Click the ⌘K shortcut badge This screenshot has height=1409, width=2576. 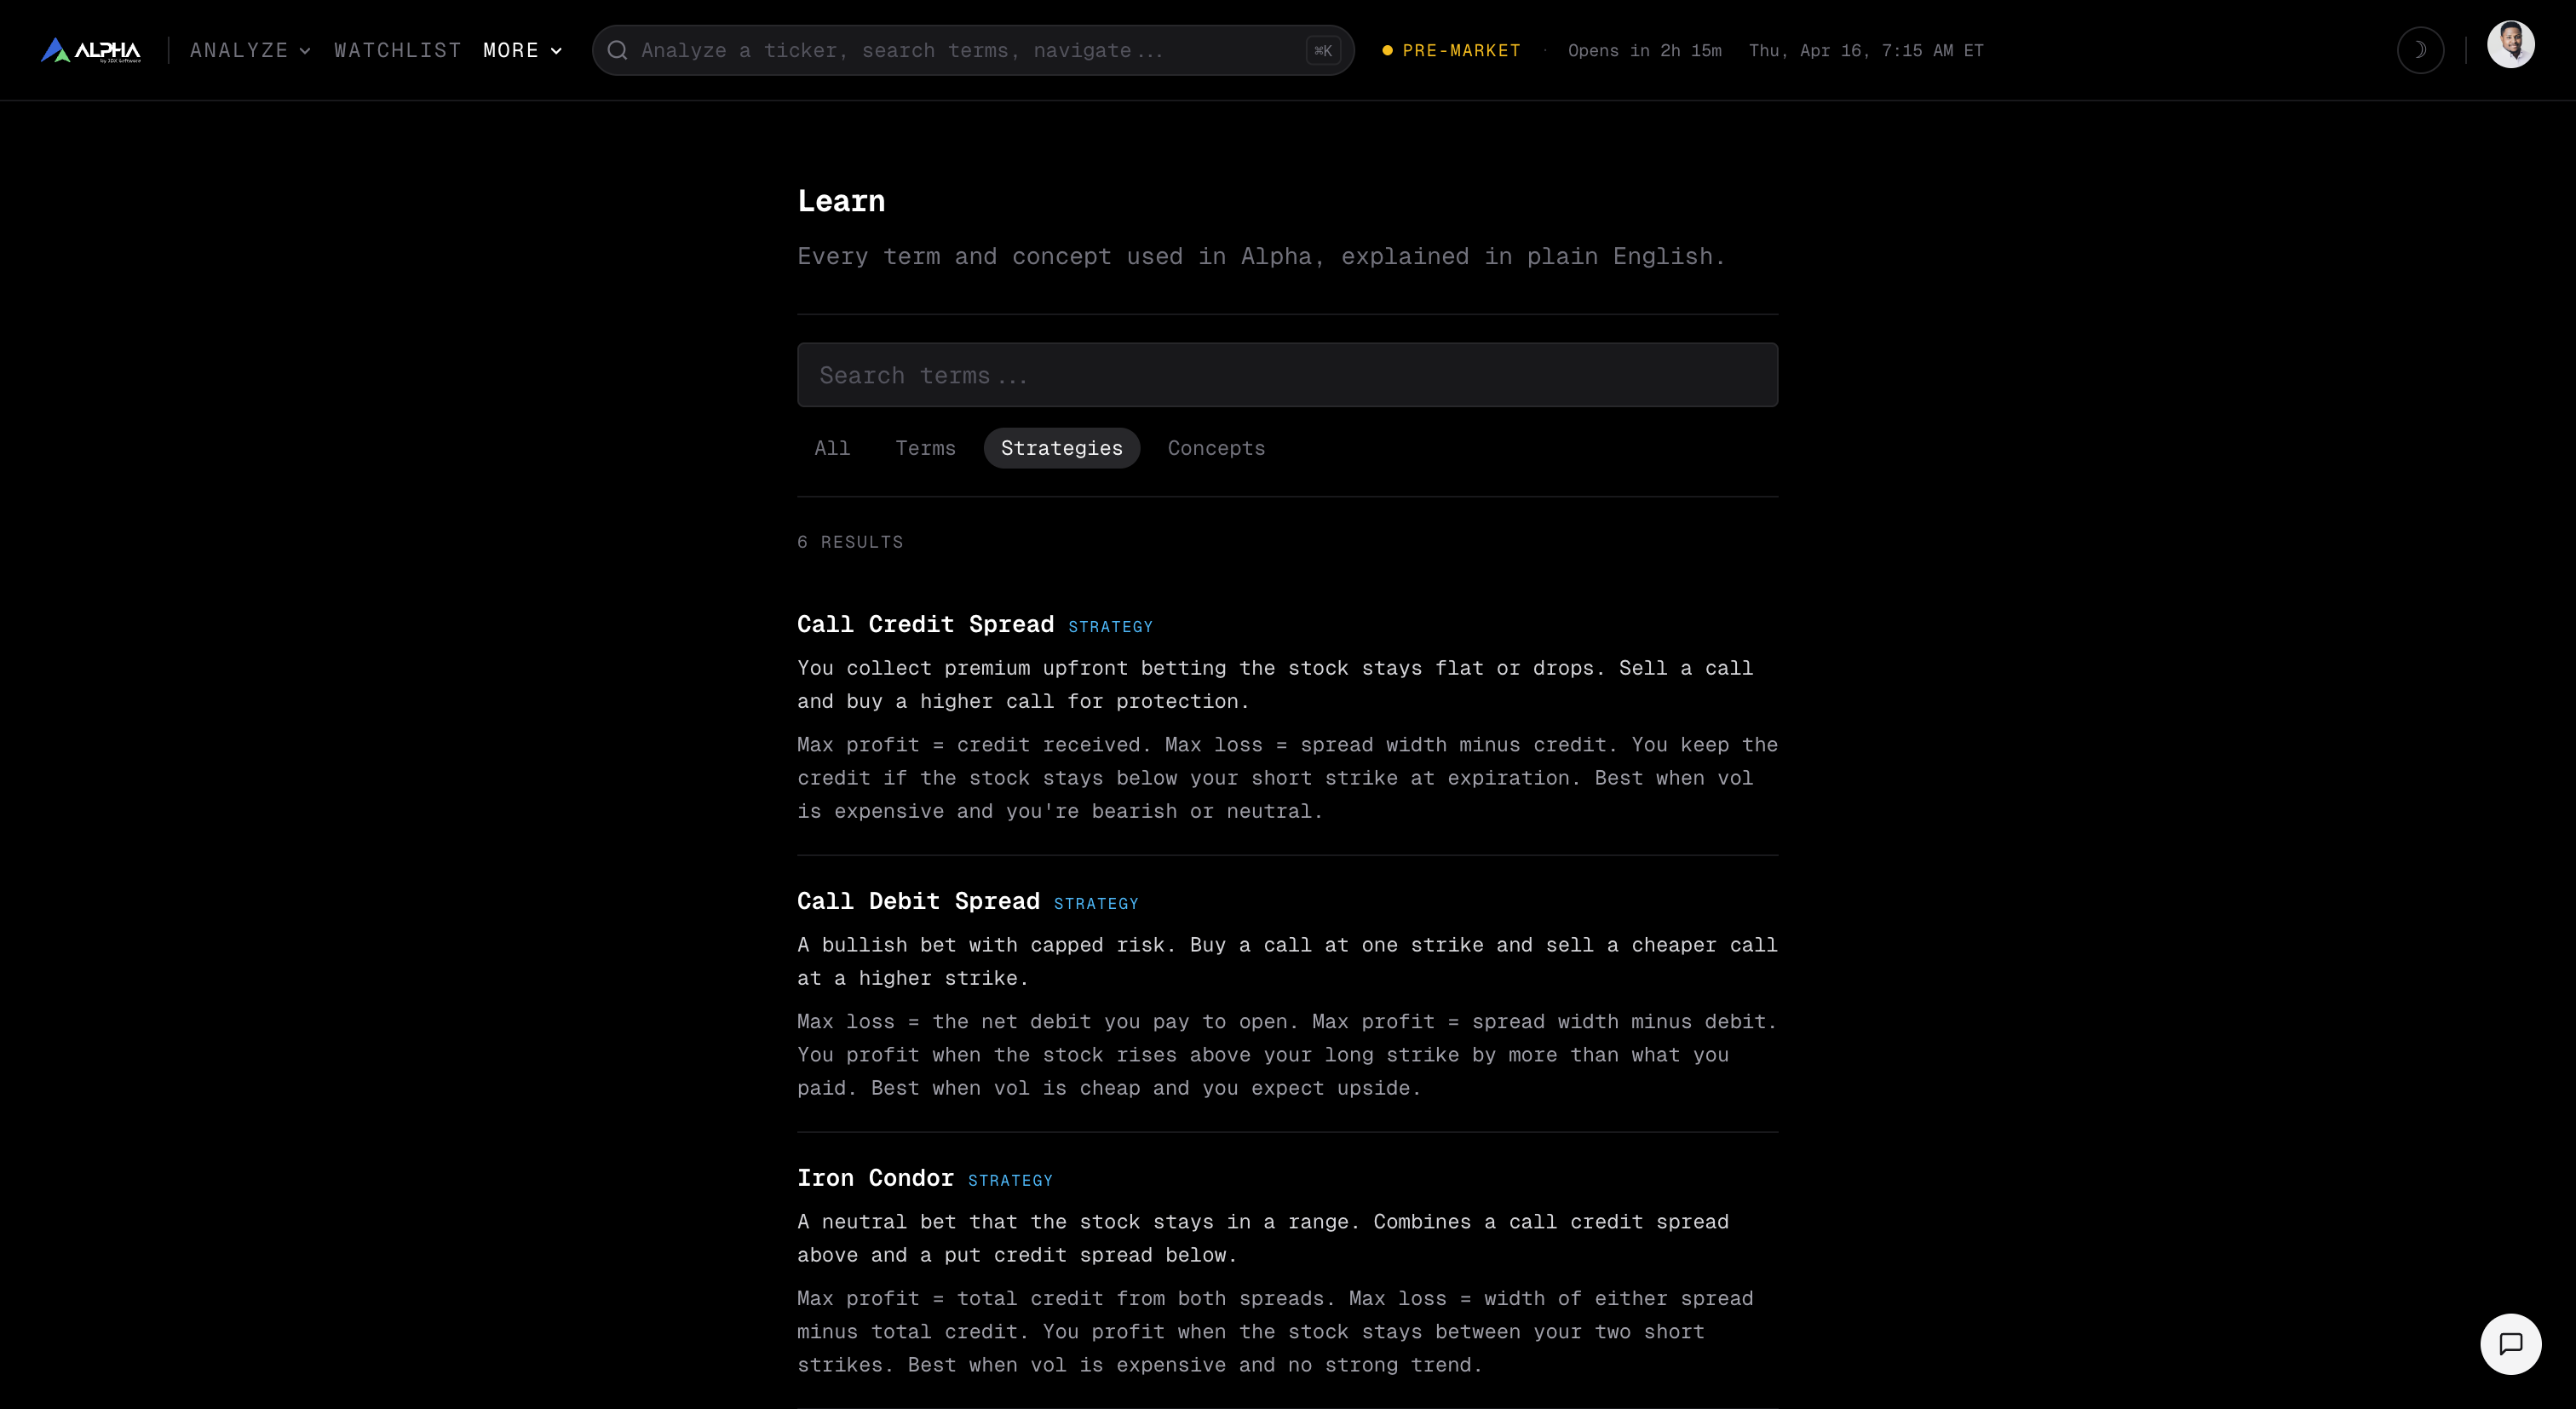coord(1323,50)
